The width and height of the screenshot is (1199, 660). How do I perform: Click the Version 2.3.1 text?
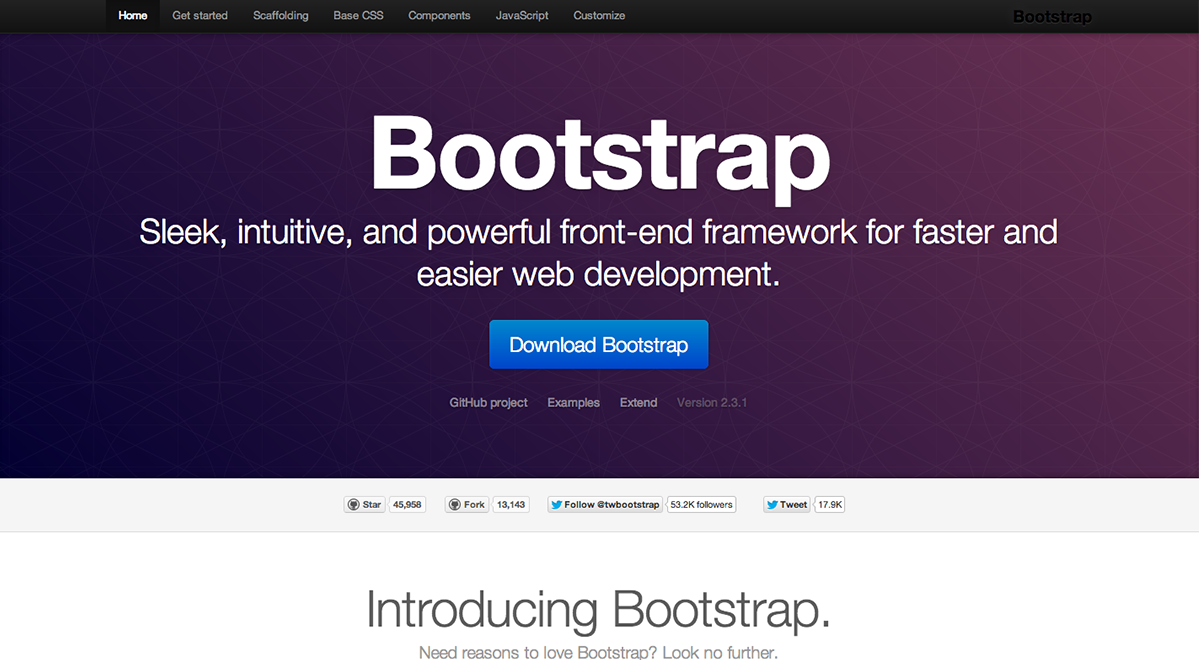[712, 402]
